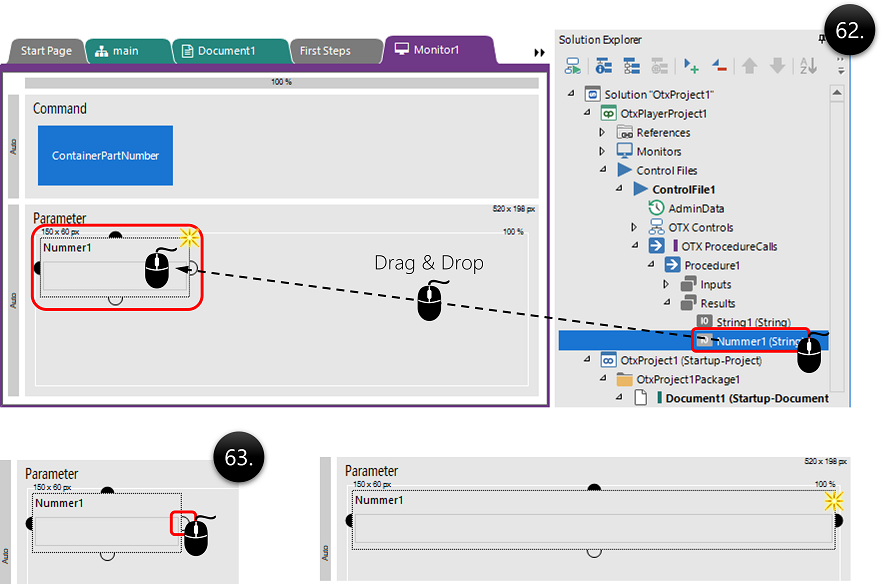Click the blue triangle with red minus icon
The height and width of the screenshot is (584, 884).
click(720, 66)
